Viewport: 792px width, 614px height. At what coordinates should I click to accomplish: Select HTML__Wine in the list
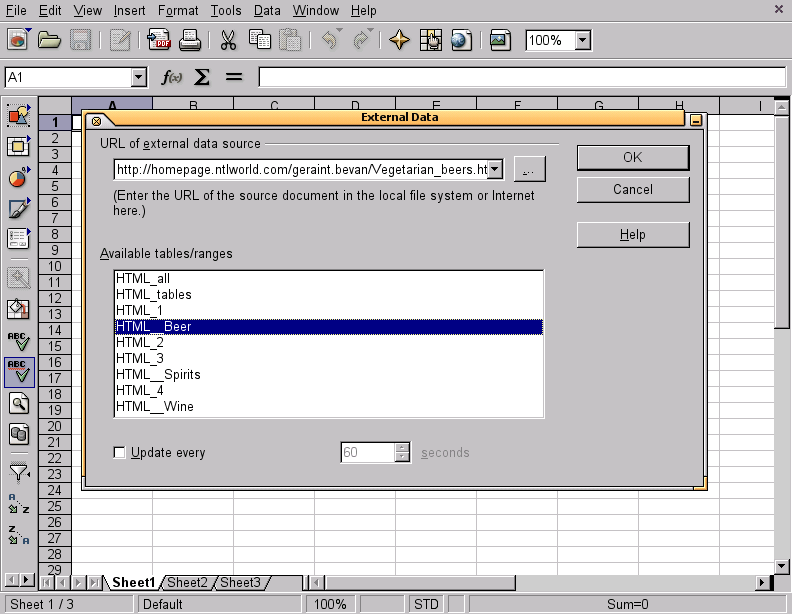pyautogui.click(x=329, y=407)
